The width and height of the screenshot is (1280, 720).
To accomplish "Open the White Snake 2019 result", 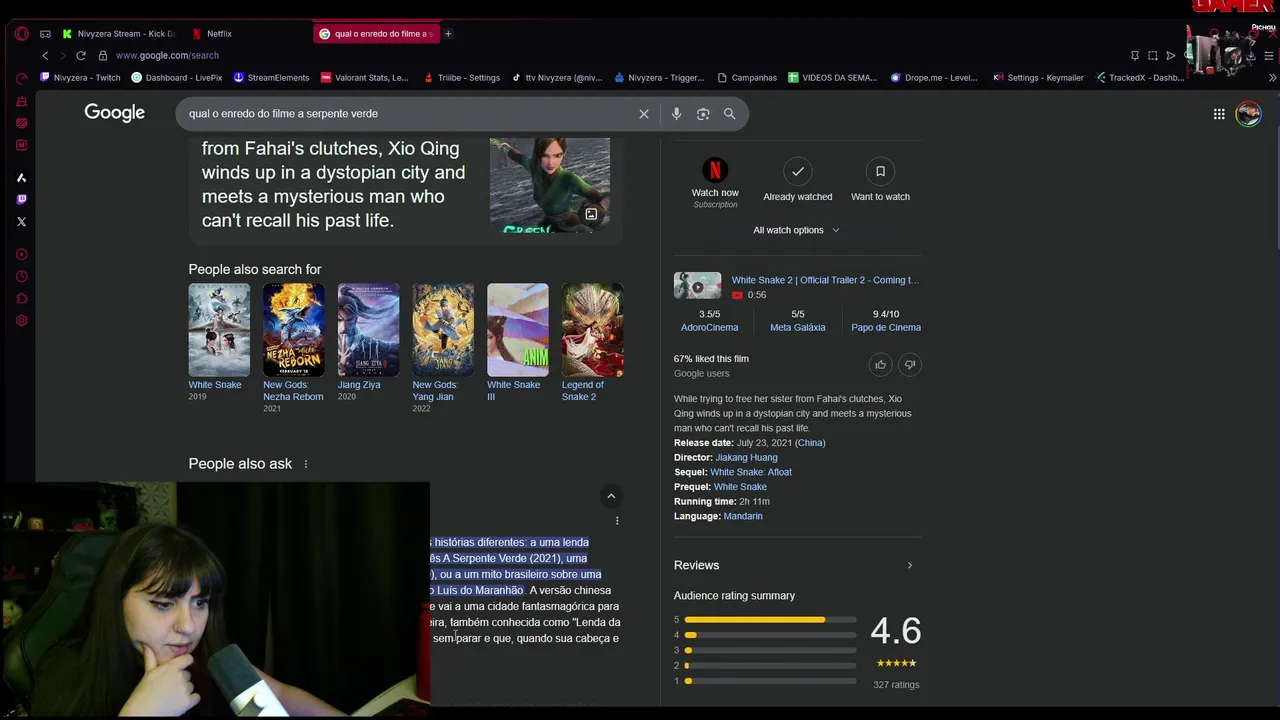I will 219,342.
